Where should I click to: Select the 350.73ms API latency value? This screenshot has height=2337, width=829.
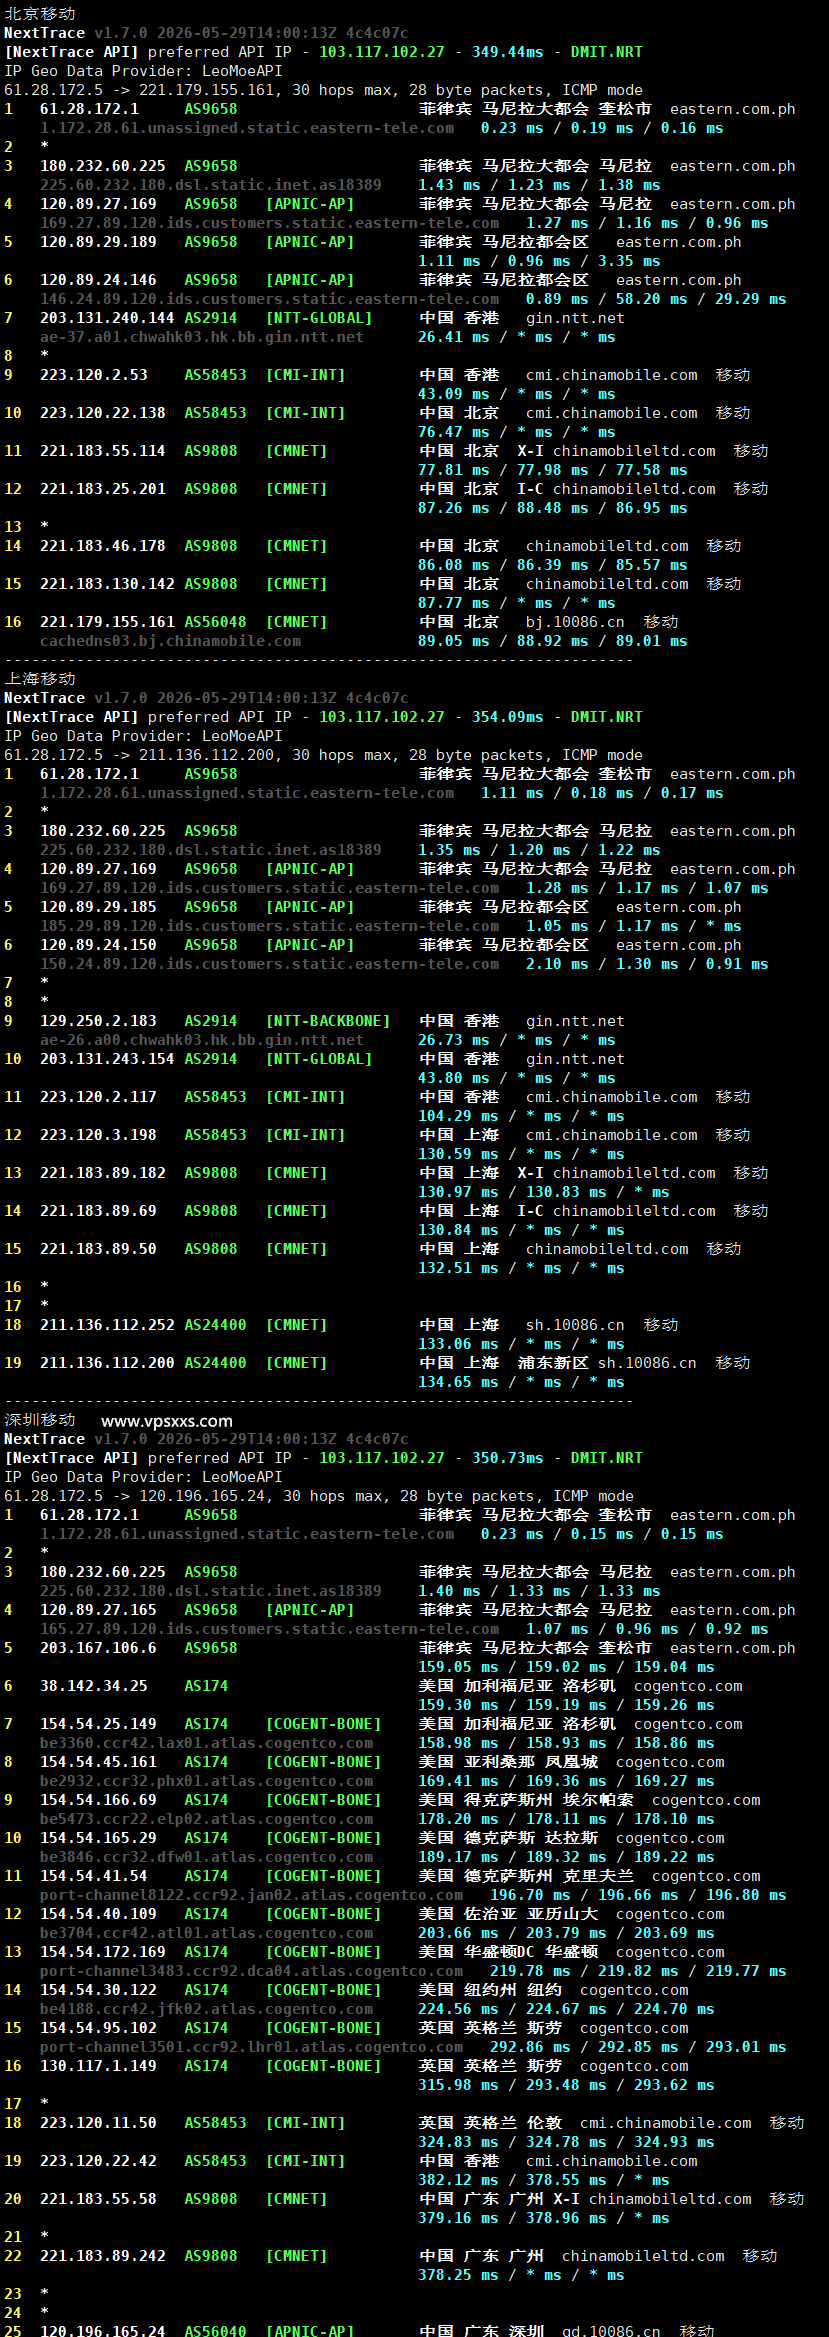click(x=508, y=1458)
